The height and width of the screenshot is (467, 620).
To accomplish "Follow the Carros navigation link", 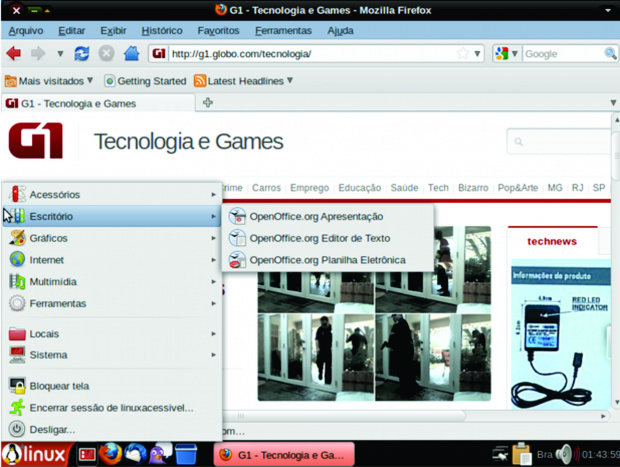I will [x=266, y=188].
